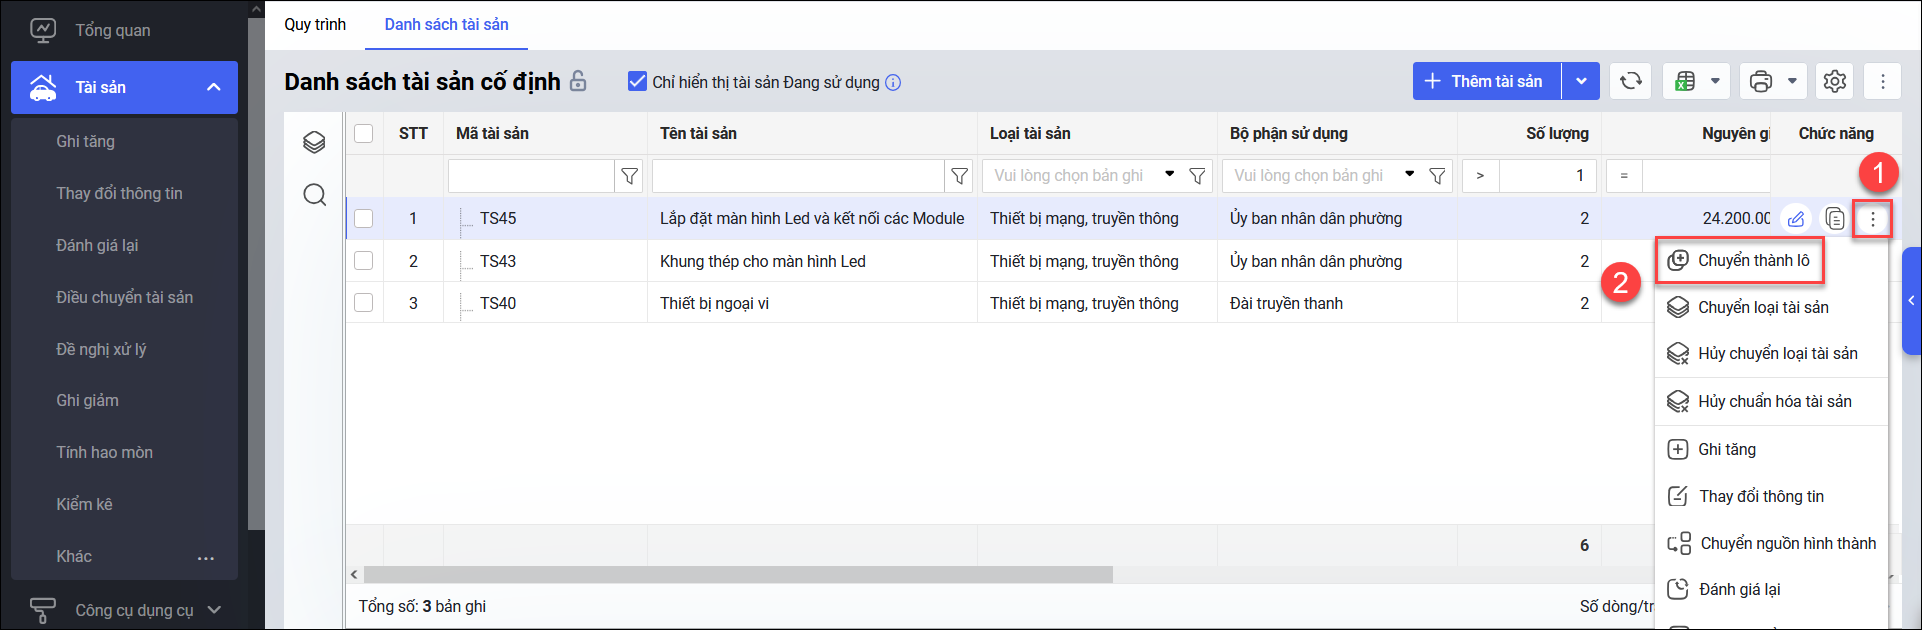The width and height of the screenshot is (1922, 630).
Task: Expand the Thêm tài sản dropdown arrow
Action: (x=1581, y=81)
